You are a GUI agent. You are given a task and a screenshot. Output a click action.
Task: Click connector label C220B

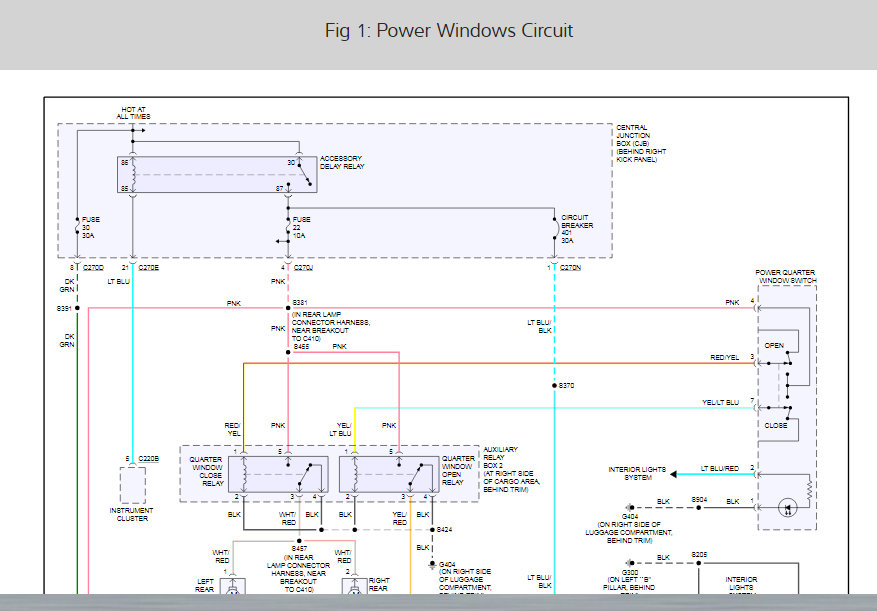point(148,458)
